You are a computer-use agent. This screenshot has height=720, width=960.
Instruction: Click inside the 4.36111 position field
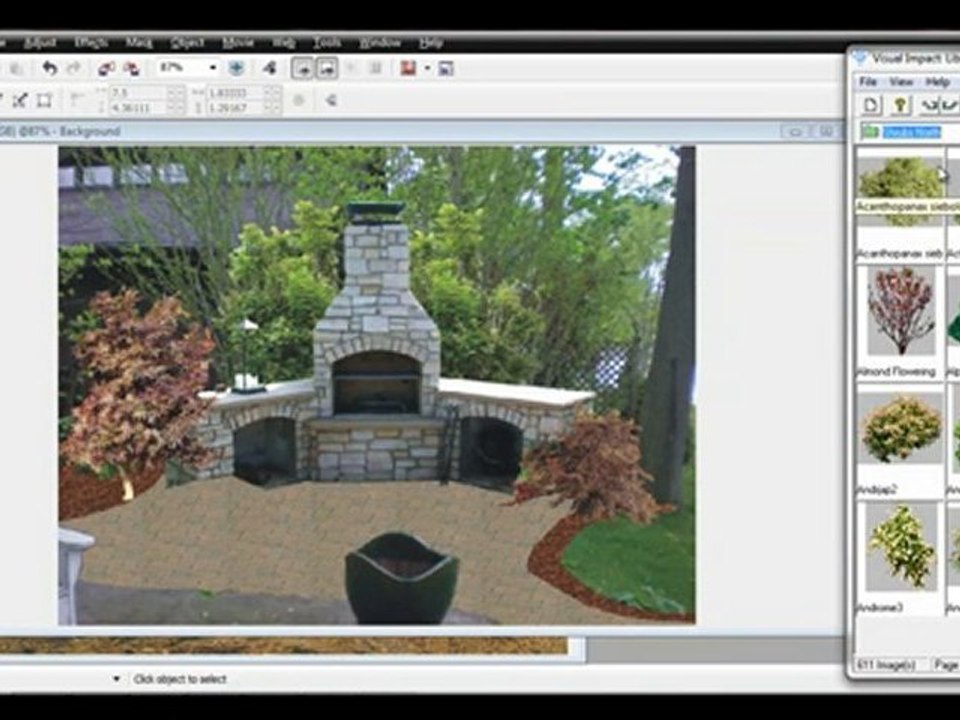pos(139,108)
